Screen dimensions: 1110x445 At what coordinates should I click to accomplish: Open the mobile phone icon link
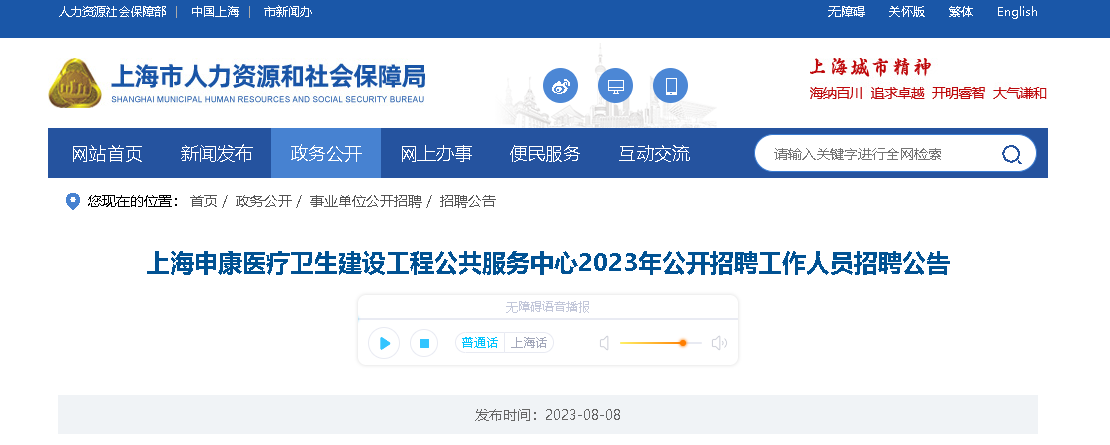pos(670,86)
